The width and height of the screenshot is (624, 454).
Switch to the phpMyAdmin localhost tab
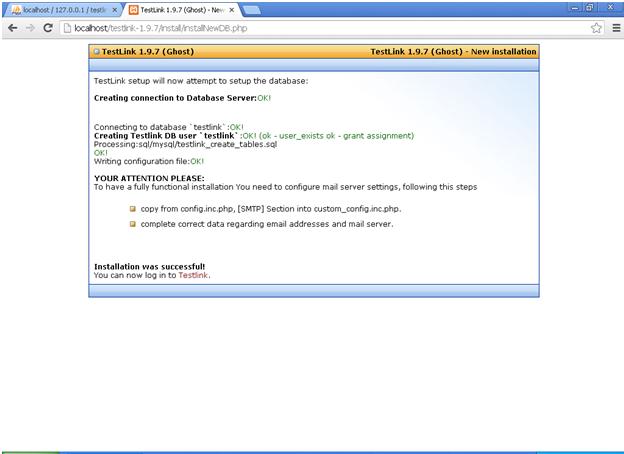(63, 10)
